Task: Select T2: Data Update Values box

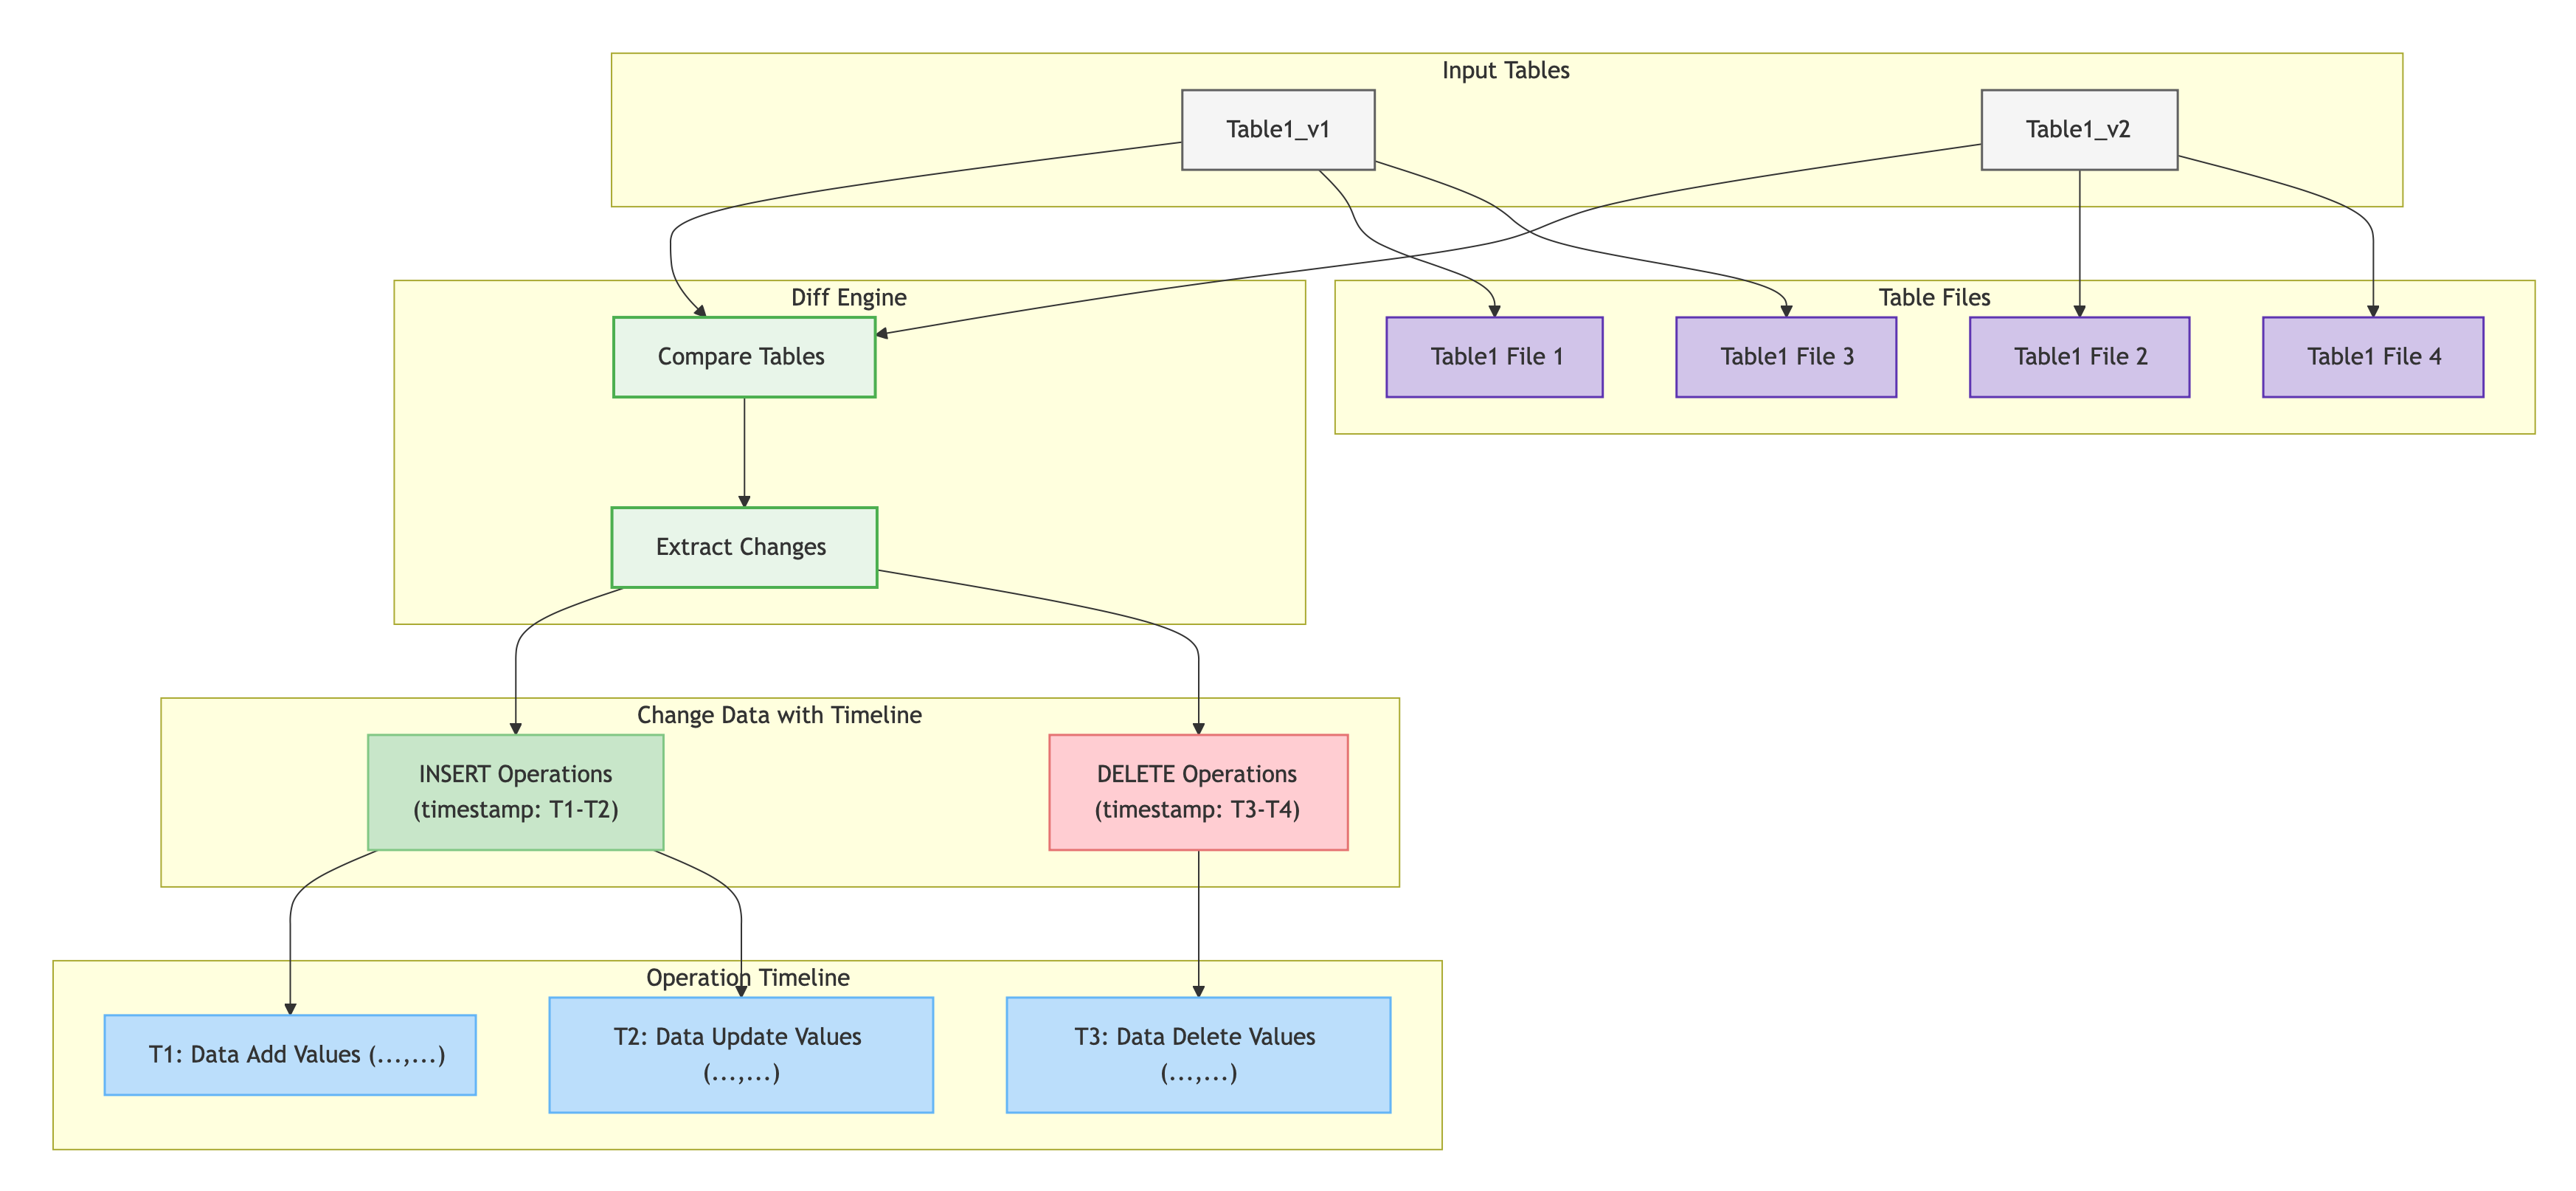Action: pyautogui.click(x=741, y=1055)
